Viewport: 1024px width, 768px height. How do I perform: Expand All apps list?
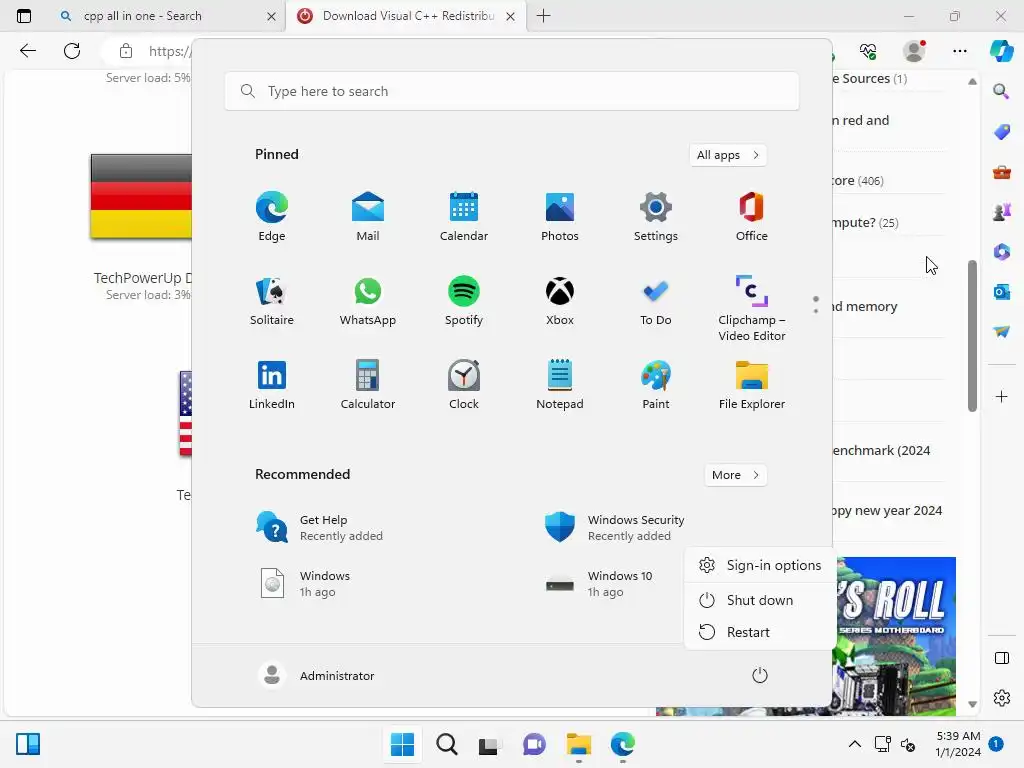pyautogui.click(x=728, y=155)
